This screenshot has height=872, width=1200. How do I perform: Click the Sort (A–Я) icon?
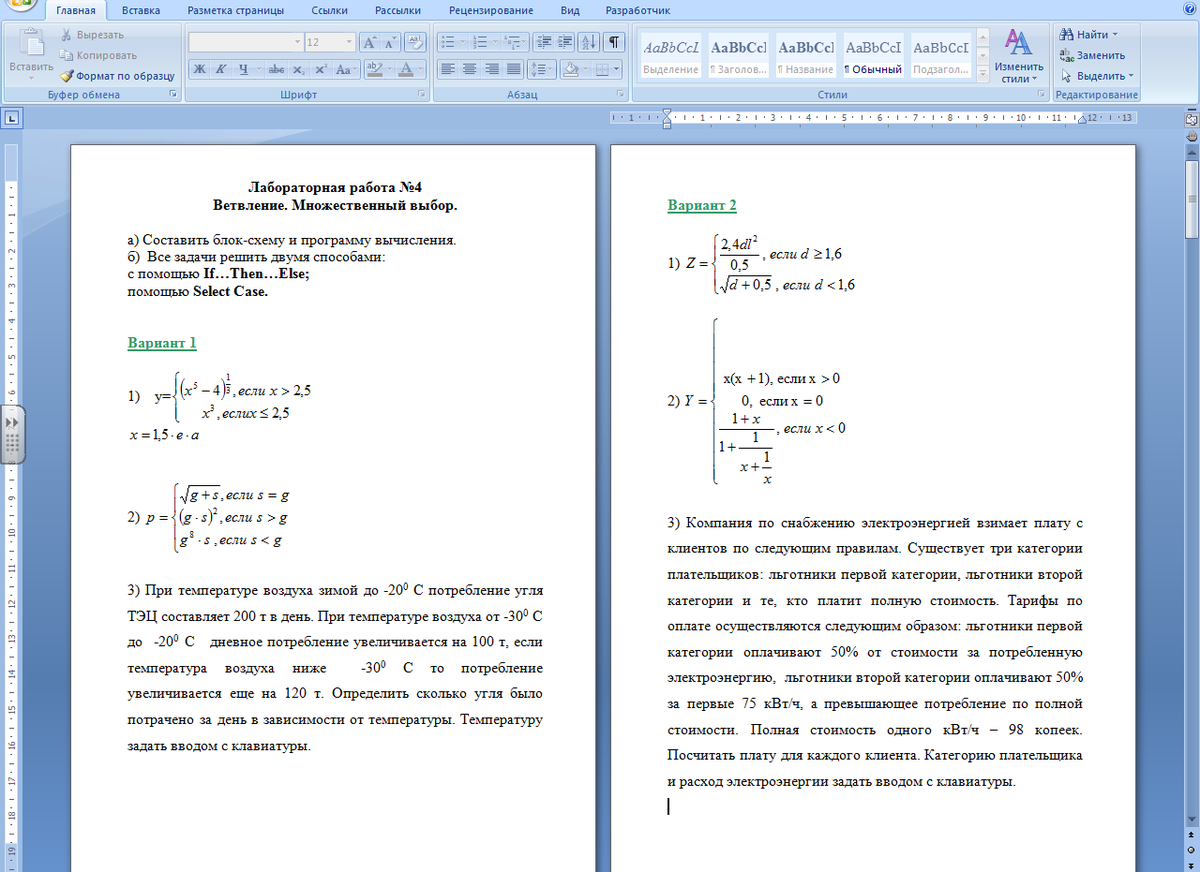pyautogui.click(x=588, y=42)
